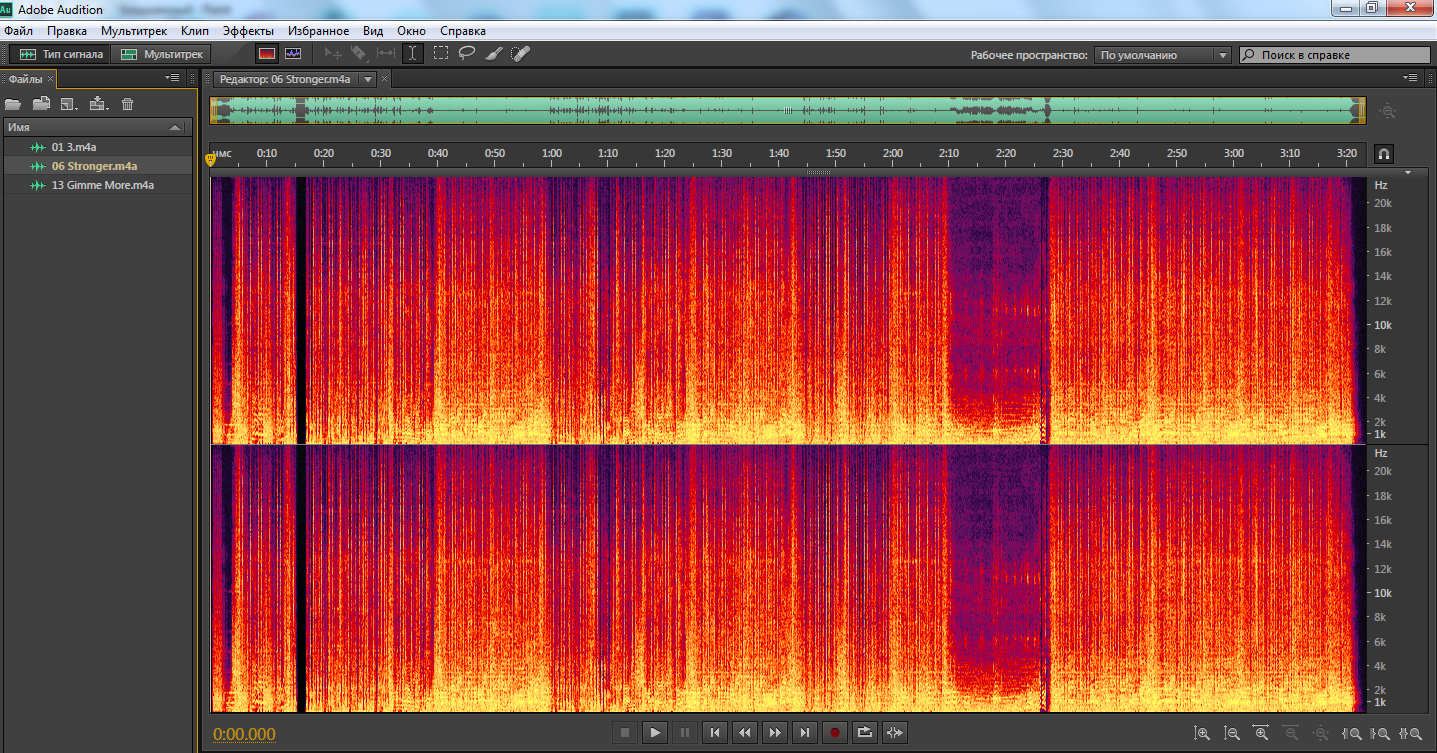Select the Lasso Selection tool

(x=467, y=54)
